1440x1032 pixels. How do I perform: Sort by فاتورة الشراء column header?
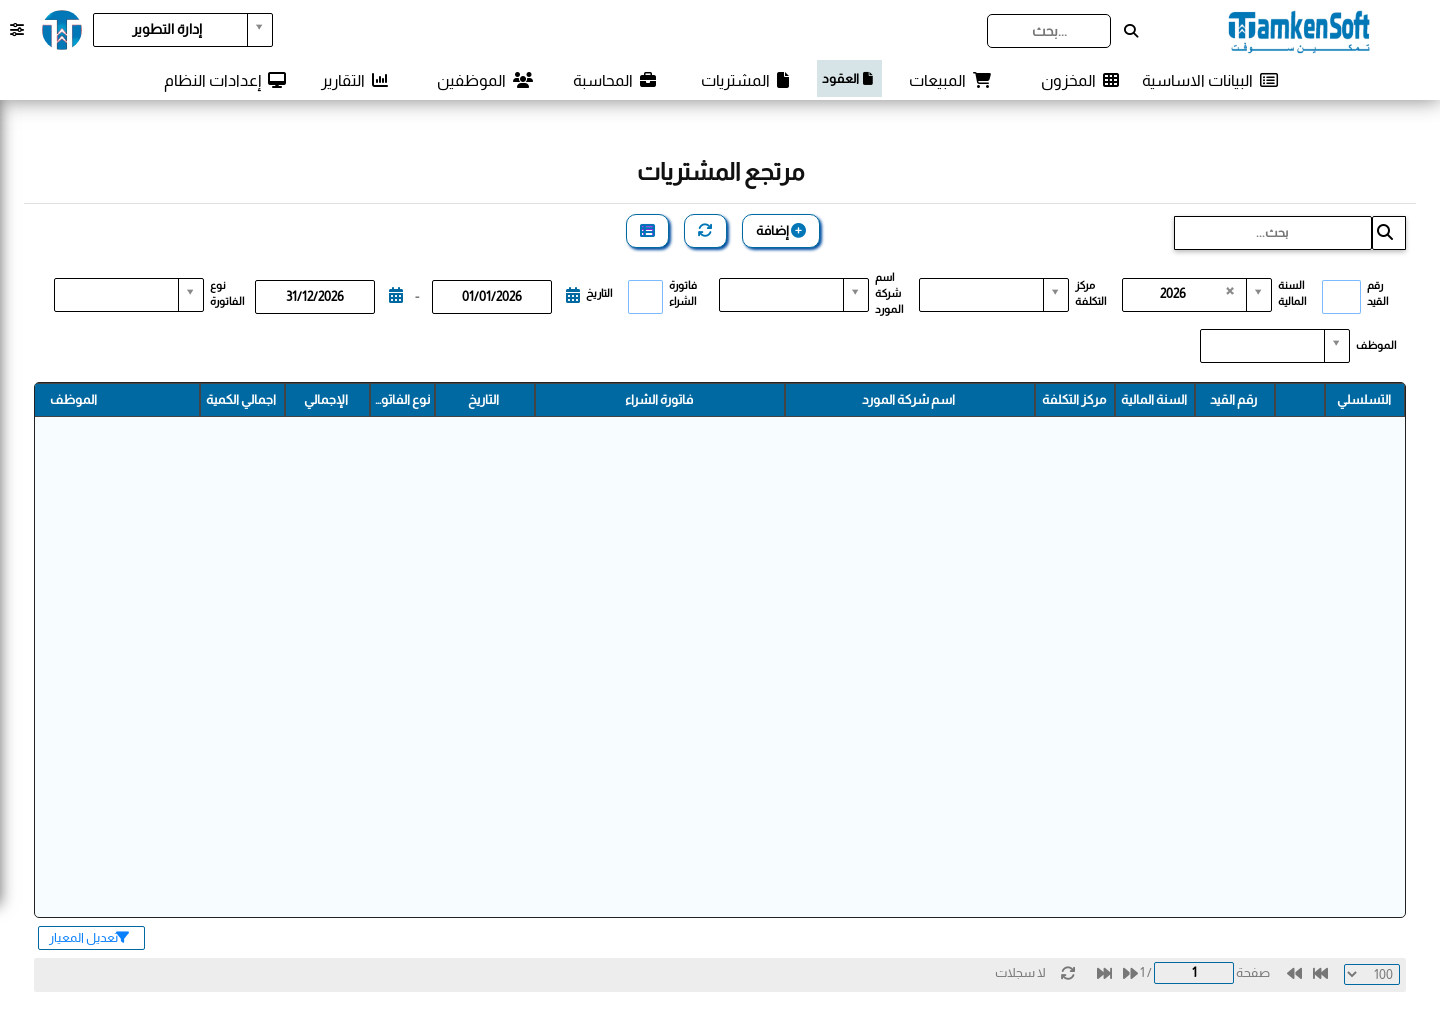tap(659, 400)
